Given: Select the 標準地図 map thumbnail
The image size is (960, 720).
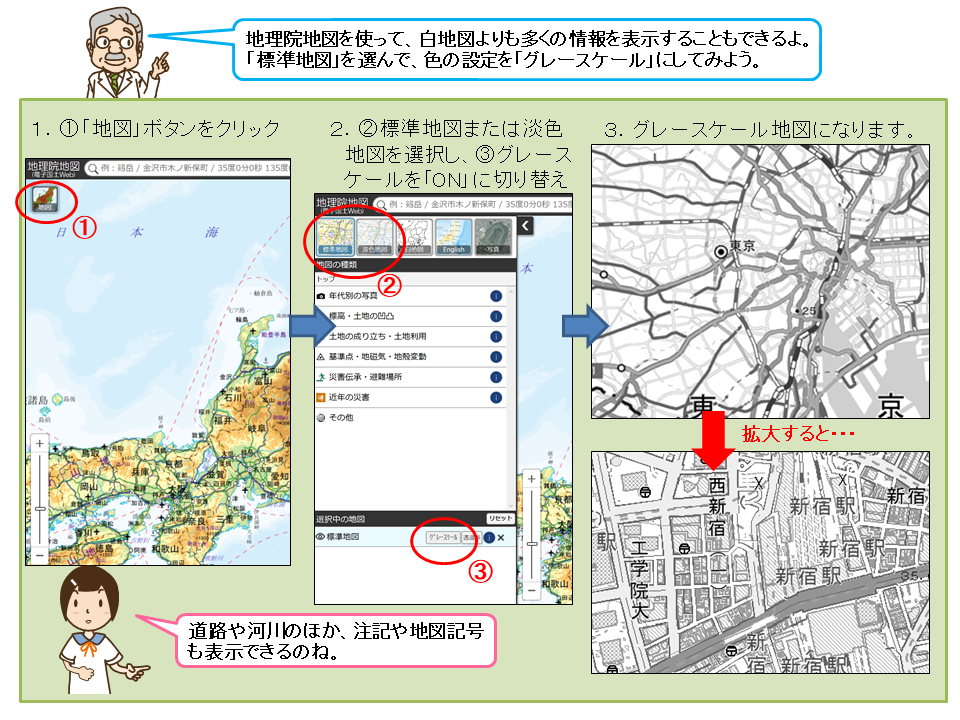Looking at the screenshot, I should pyautogui.click(x=336, y=237).
